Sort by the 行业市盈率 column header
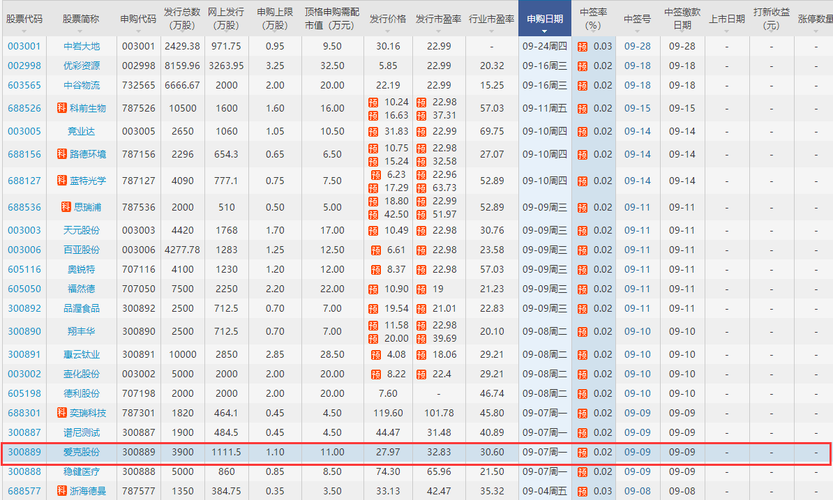The image size is (833, 500). (x=491, y=19)
